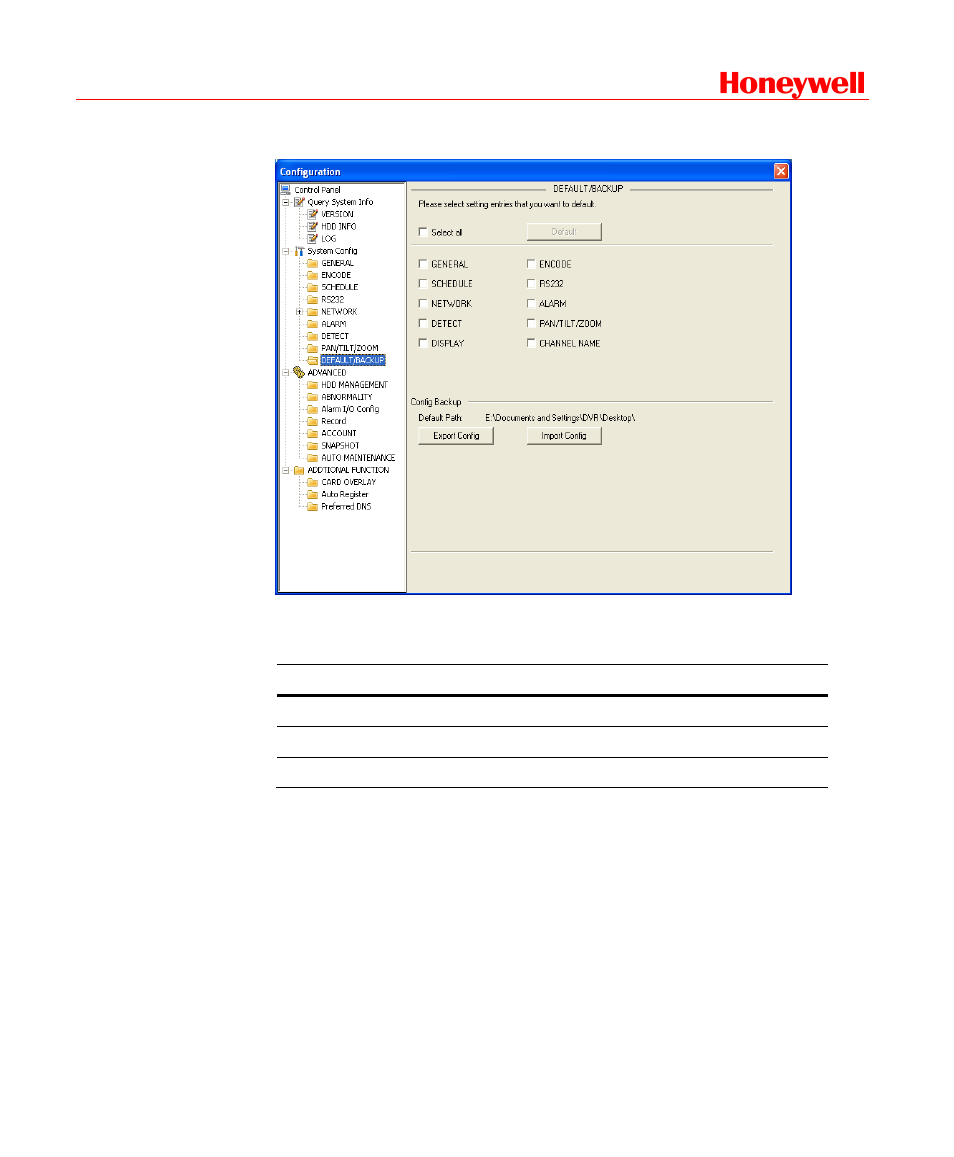Select CARD OVERLAY in the tree
Viewport: 954px width, 1157px height.
(x=348, y=483)
